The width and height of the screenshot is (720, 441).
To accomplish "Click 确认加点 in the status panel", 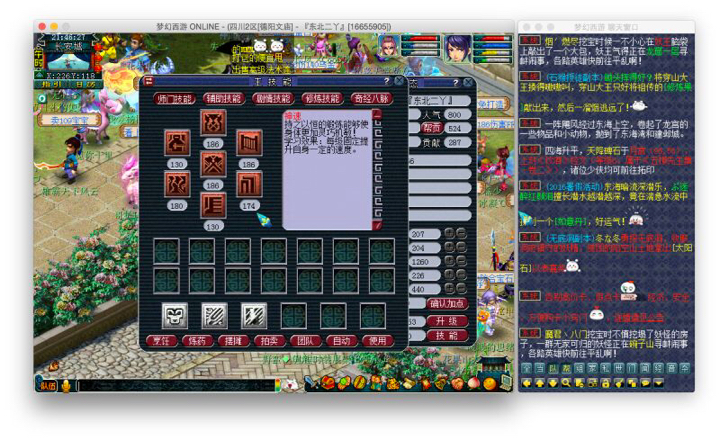I will pos(447,304).
